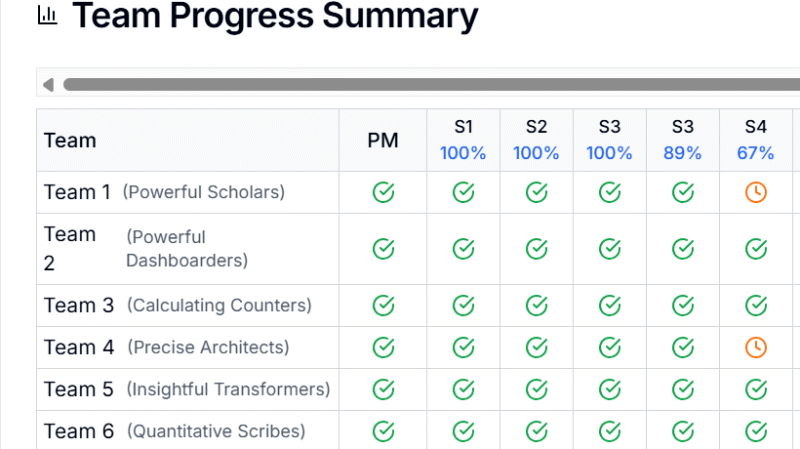This screenshot has height=449, width=800.
Task: Click the S1 column header
Action: tap(463, 127)
